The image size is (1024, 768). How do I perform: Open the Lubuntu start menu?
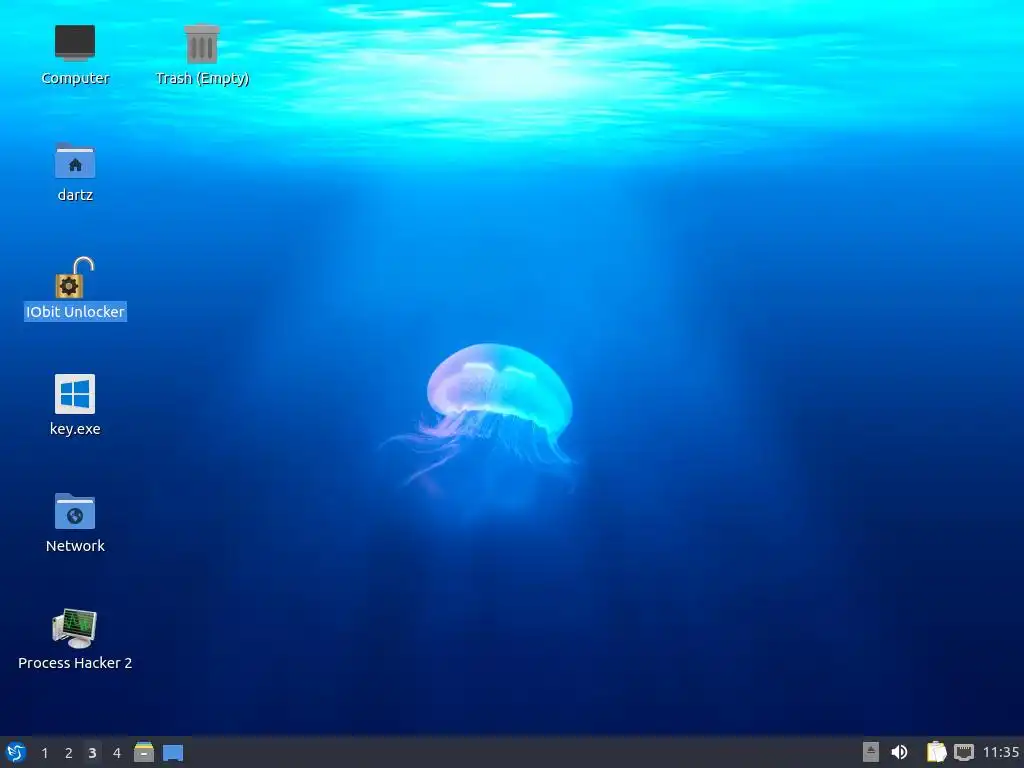click(x=16, y=752)
